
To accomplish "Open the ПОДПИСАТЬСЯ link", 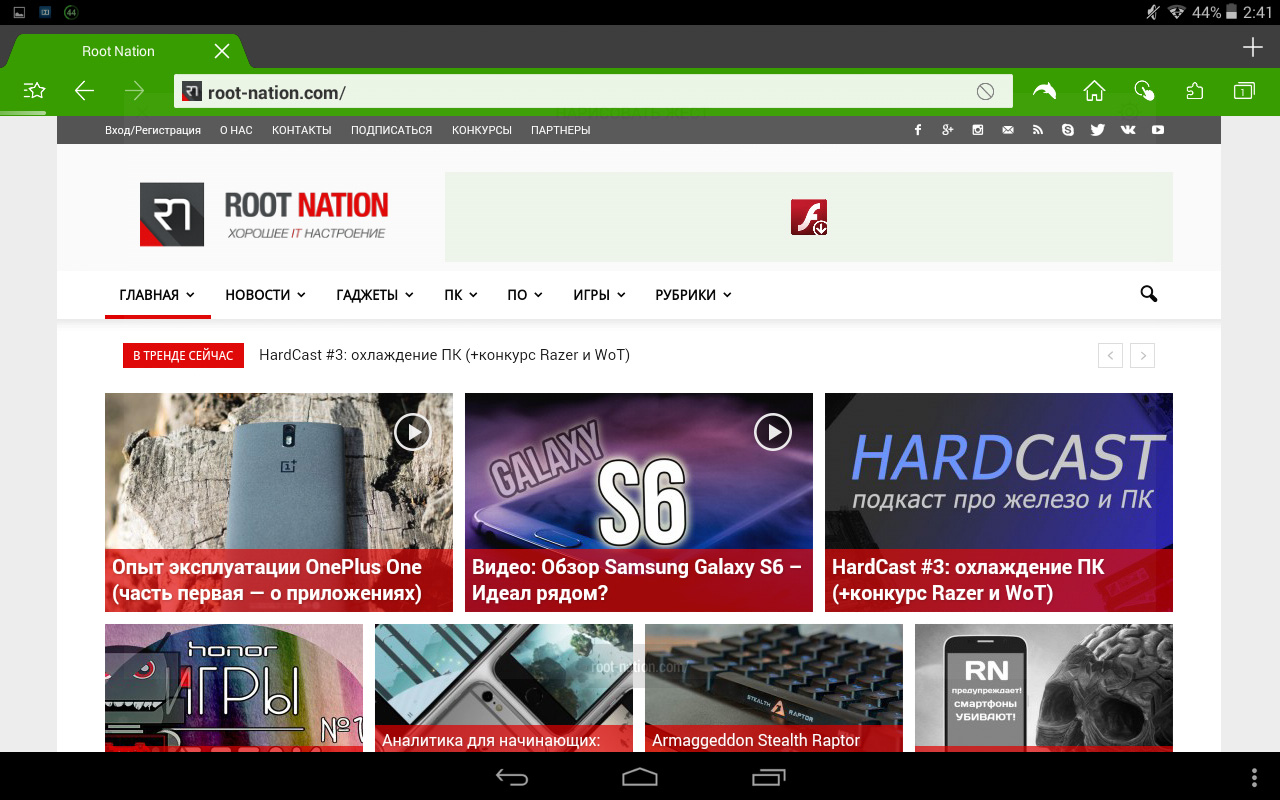I will [x=391, y=130].
